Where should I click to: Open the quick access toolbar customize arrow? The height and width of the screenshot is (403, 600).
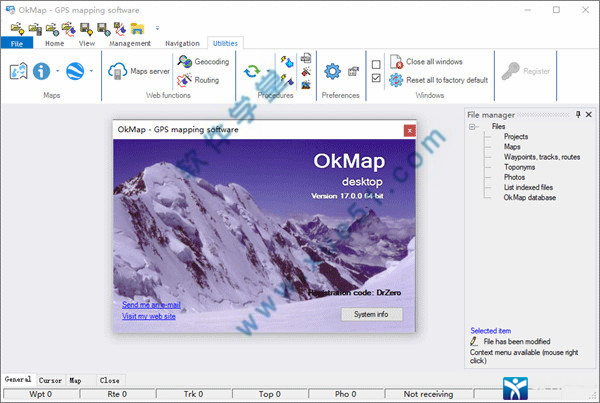point(157,28)
